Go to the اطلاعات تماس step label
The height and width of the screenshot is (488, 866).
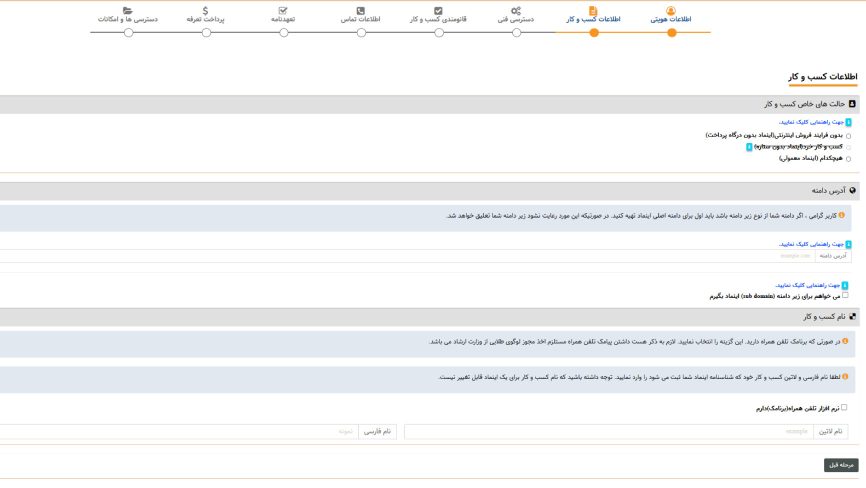point(361,20)
